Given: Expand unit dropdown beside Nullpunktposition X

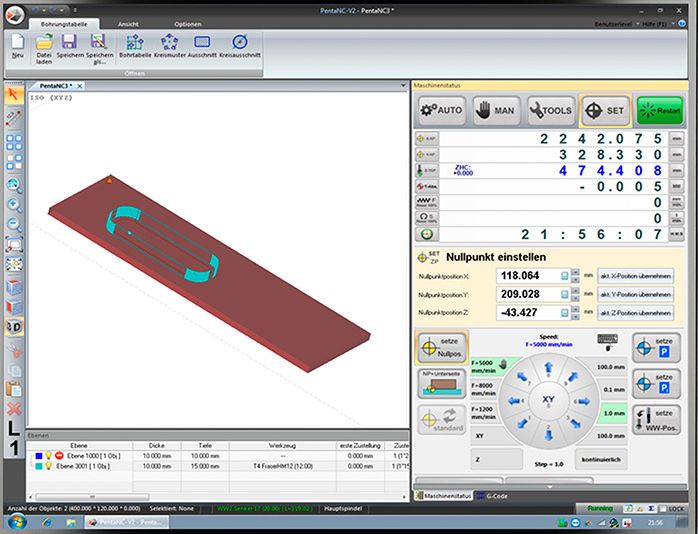Looking at the screenshot, I should pos(564,275).
